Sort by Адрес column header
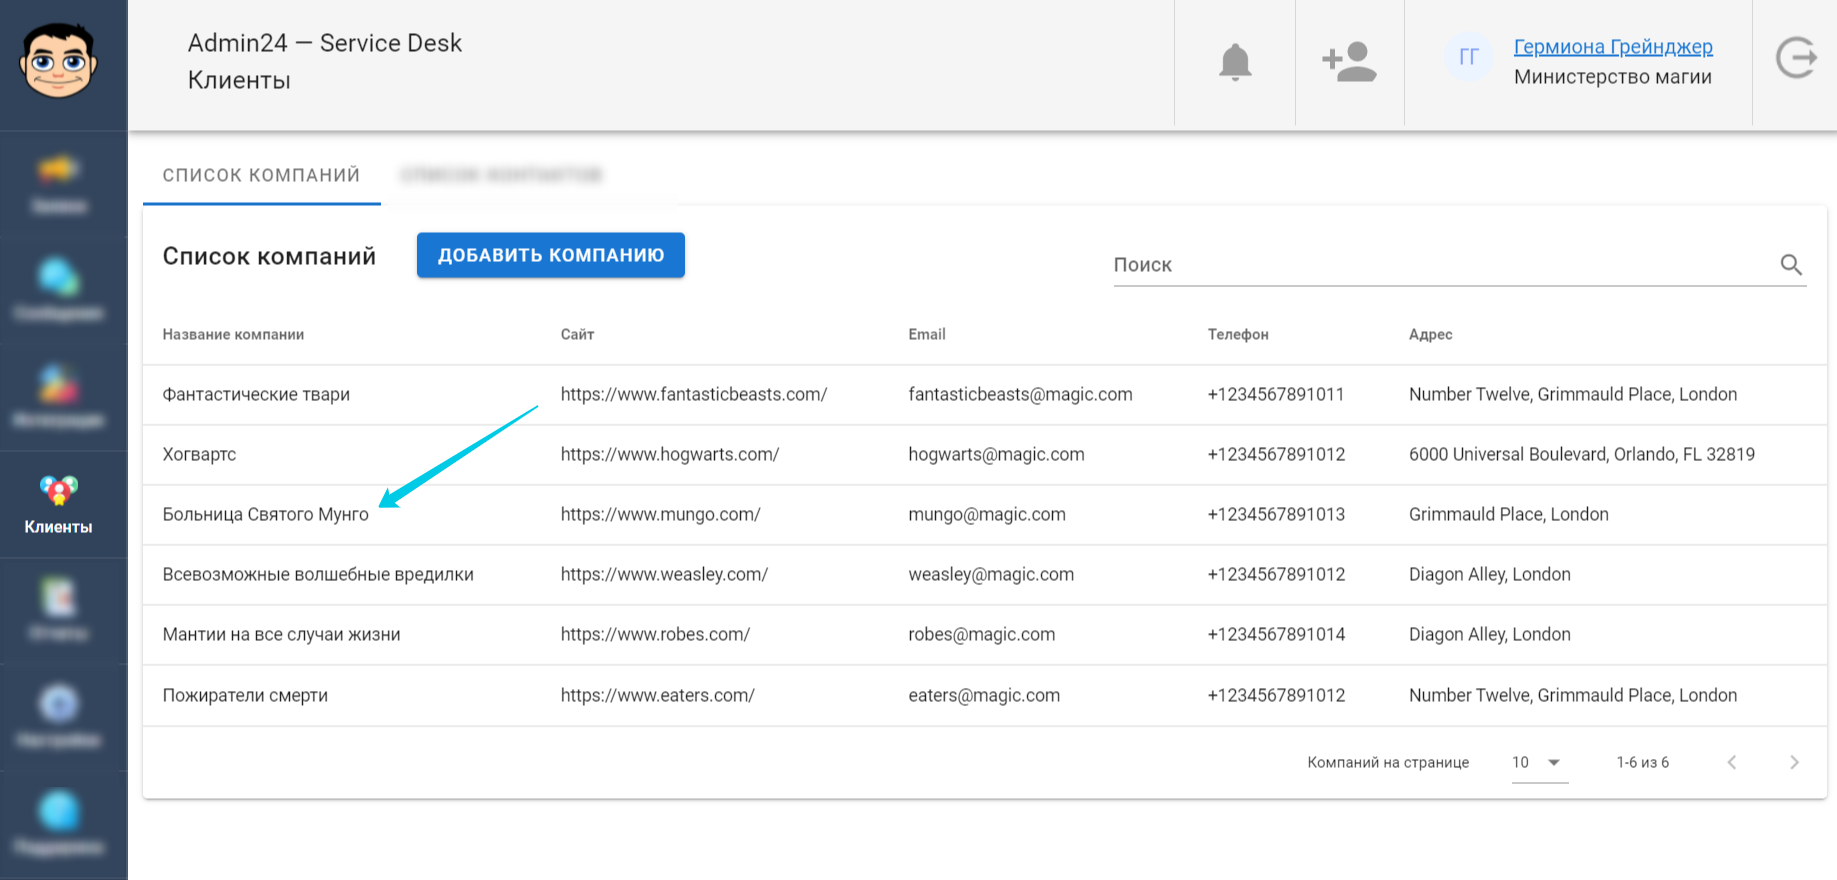This screenshot has width=1837, height=880. pos(1431,335)
